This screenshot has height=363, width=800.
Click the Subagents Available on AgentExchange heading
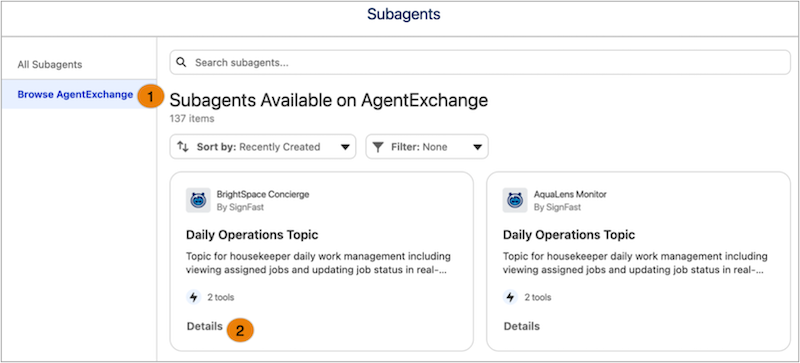pos(329,101)
